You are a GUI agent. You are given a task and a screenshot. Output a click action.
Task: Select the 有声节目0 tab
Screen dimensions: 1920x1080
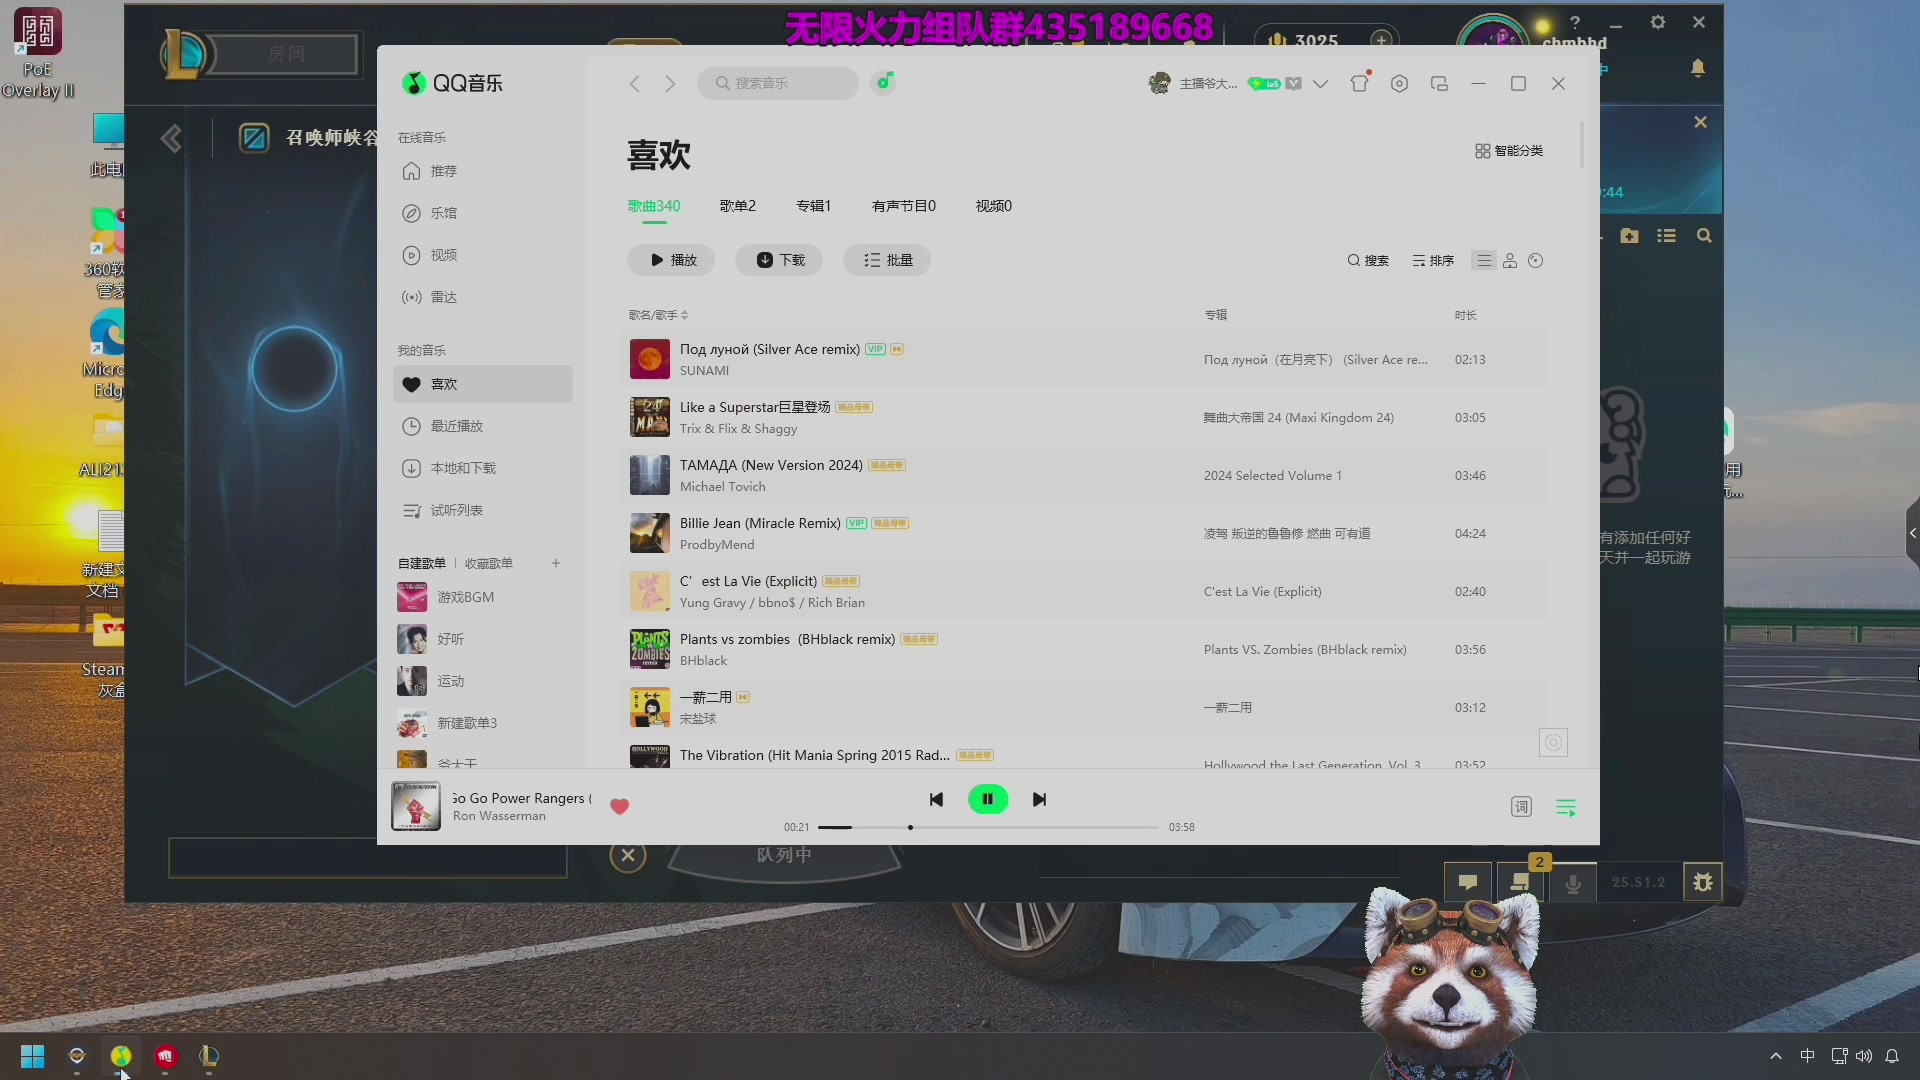pos(904,206)
